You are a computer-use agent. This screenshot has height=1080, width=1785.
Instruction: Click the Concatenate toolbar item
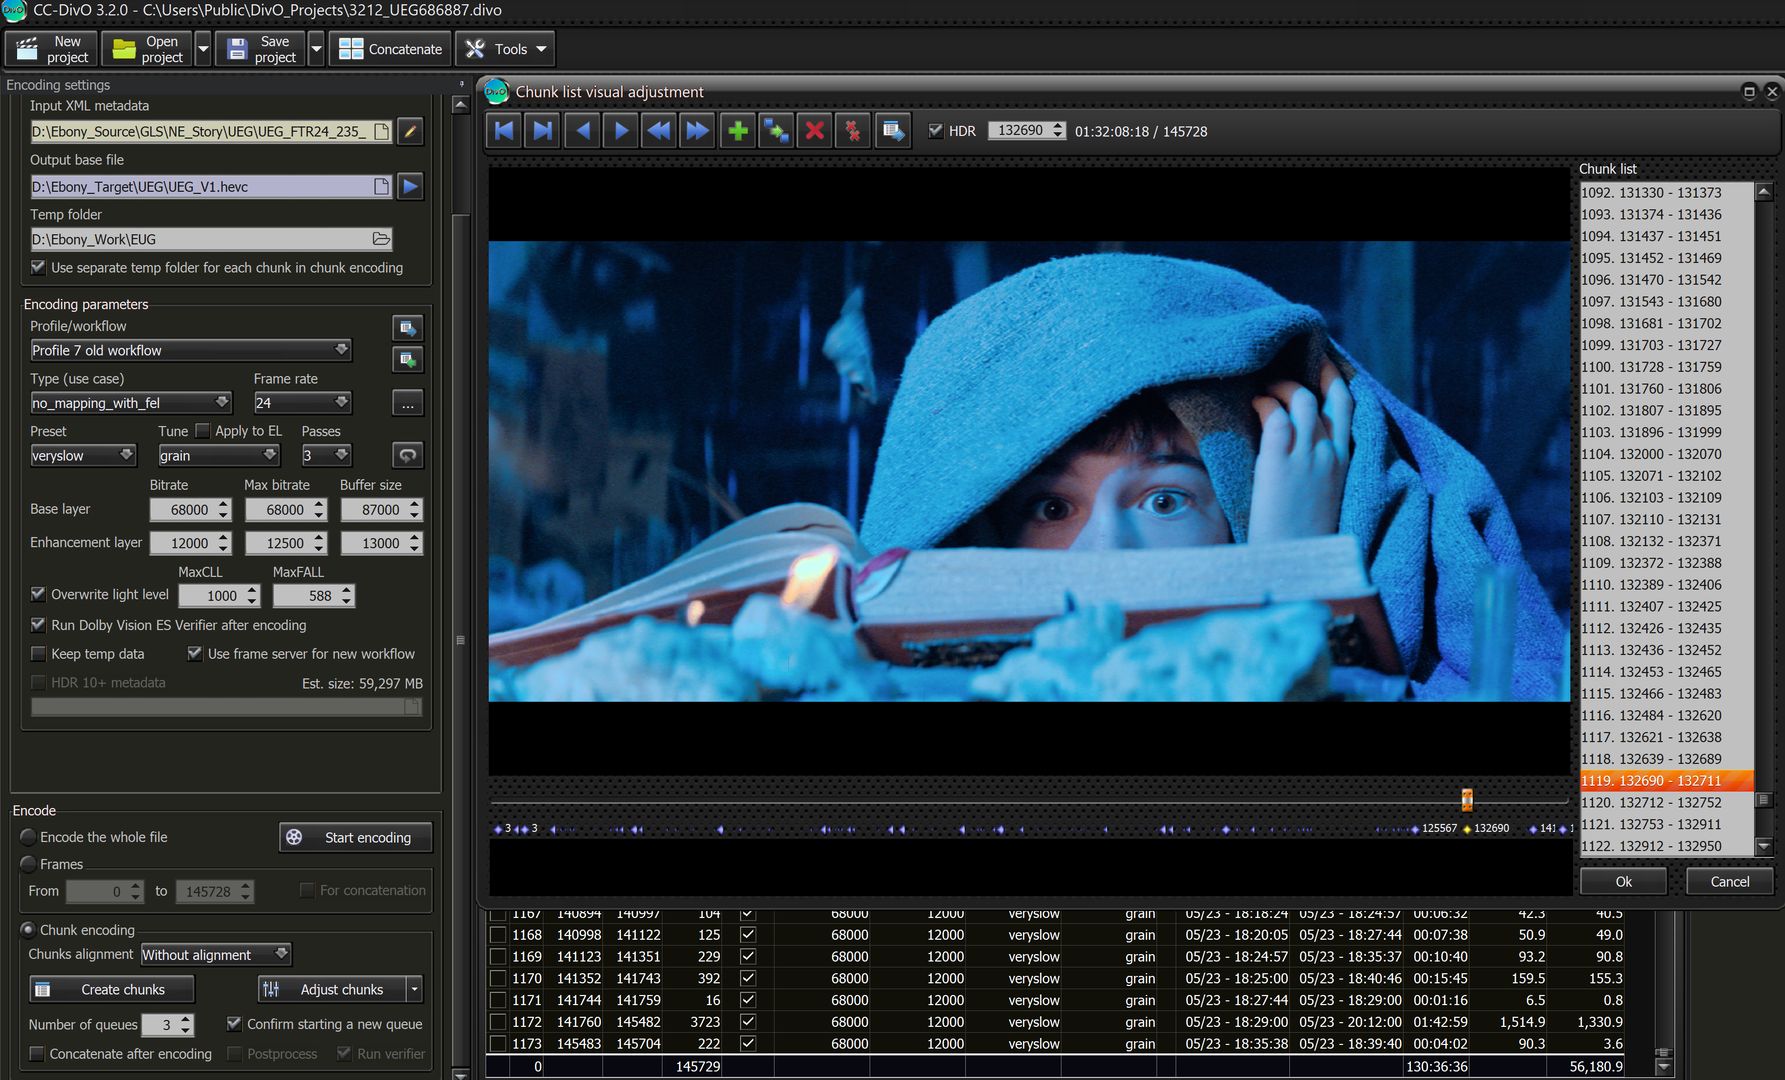(389, 48)
